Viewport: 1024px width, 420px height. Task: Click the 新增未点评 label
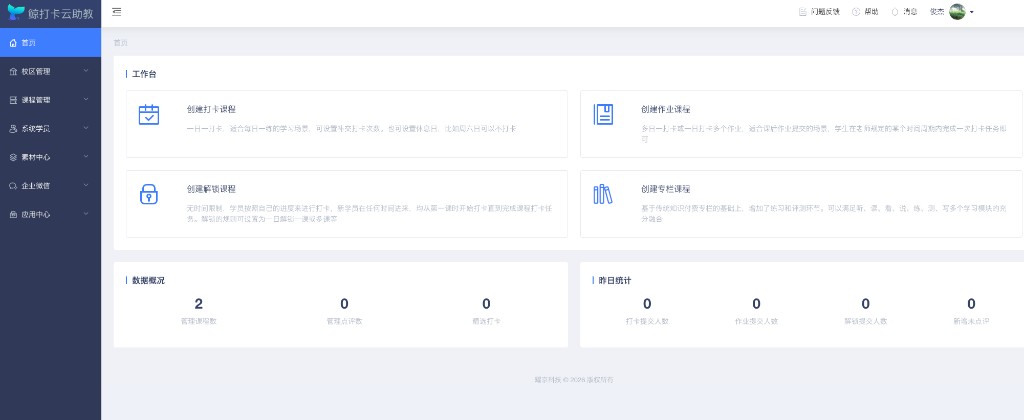tap(971, 321)
